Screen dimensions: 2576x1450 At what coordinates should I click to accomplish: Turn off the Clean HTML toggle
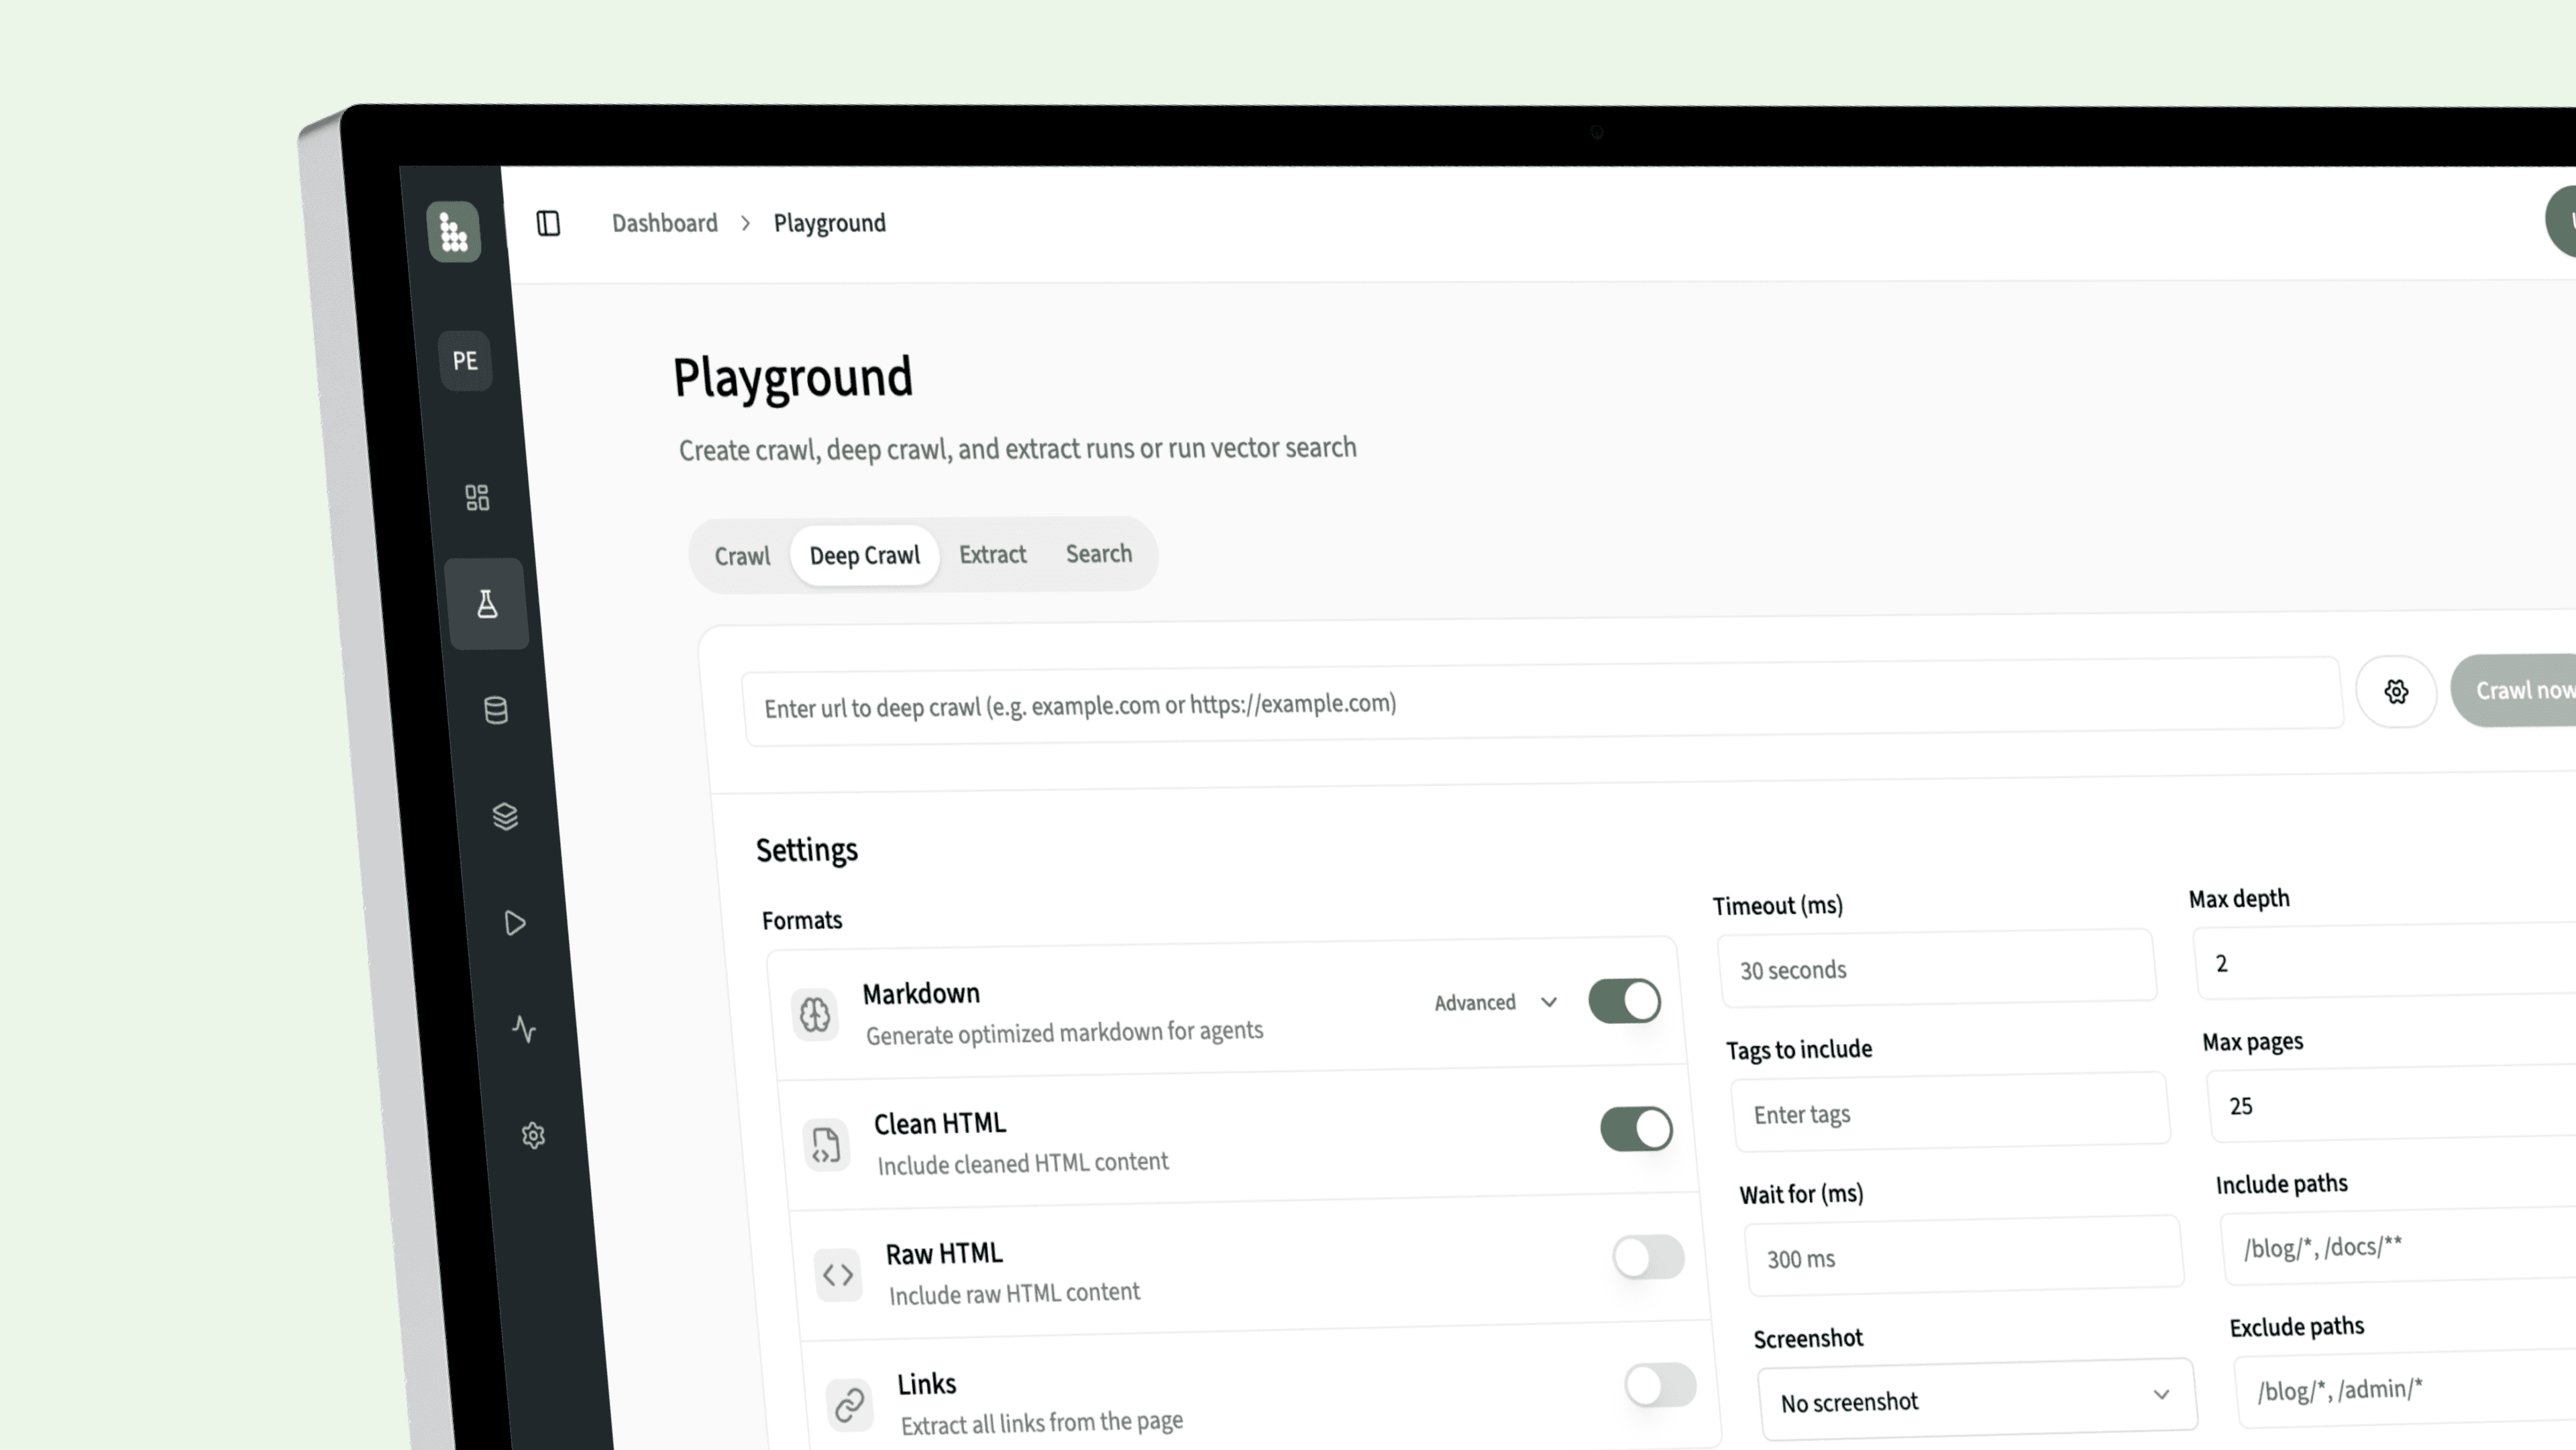pyautogui.click(x=1636, y=1129)
